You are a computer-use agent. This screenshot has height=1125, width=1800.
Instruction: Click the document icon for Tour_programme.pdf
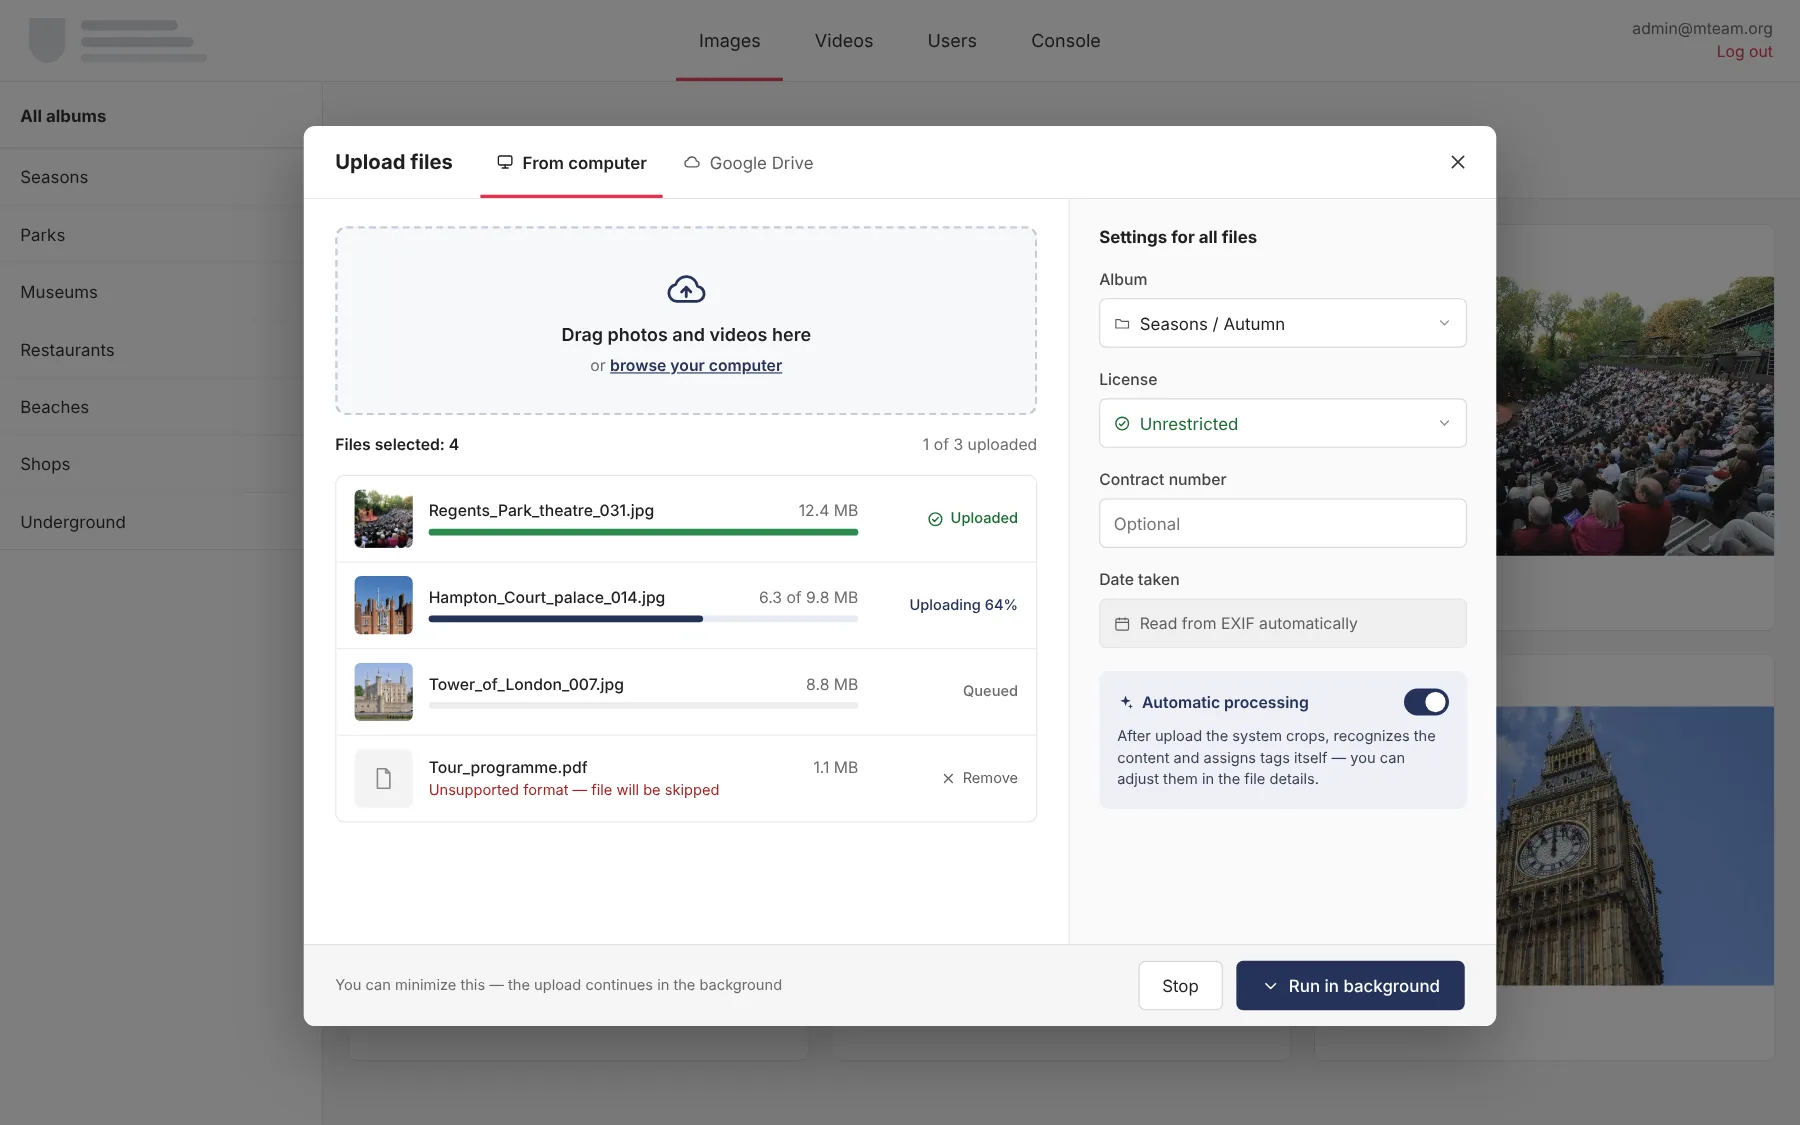[x=383, y=778]
